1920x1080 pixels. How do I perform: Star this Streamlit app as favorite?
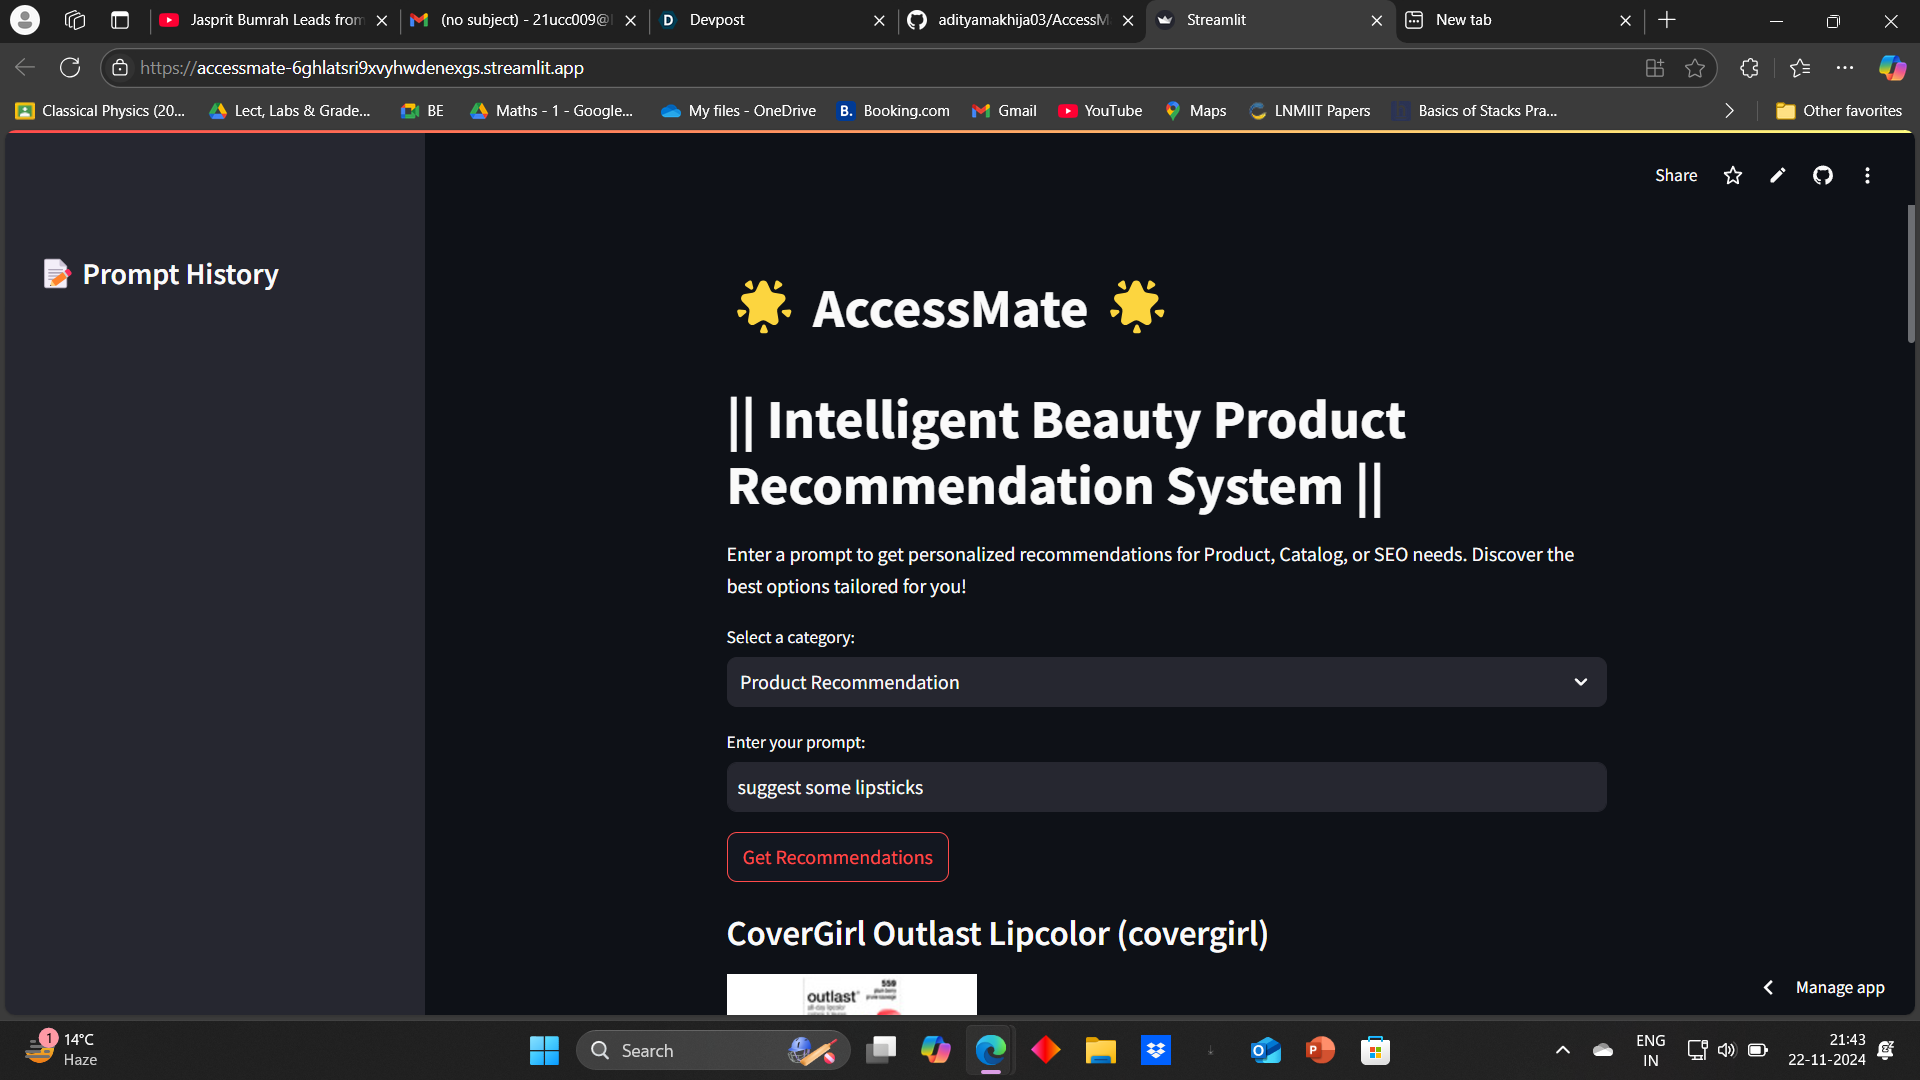pos(1733,176)
